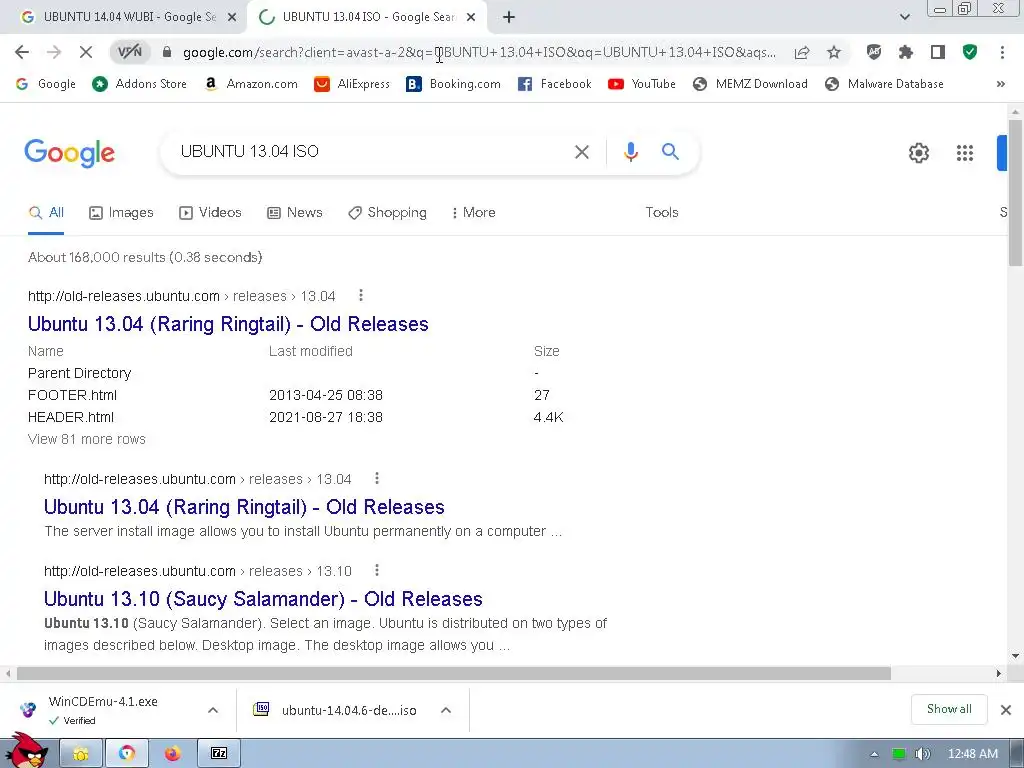1024x768 pixels.
Task: Show all downloads
Action: [949, 709]
